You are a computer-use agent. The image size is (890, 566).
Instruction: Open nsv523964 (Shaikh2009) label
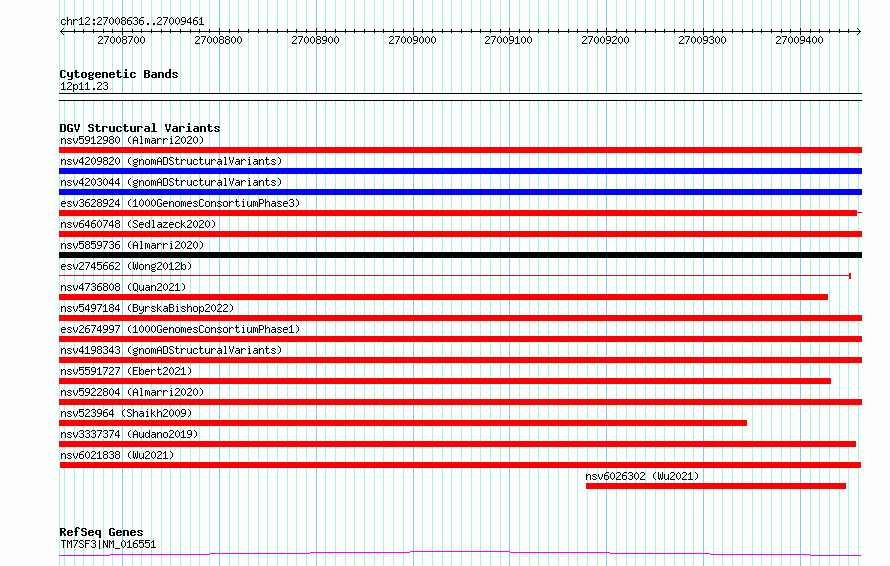[x=126, y=413]
